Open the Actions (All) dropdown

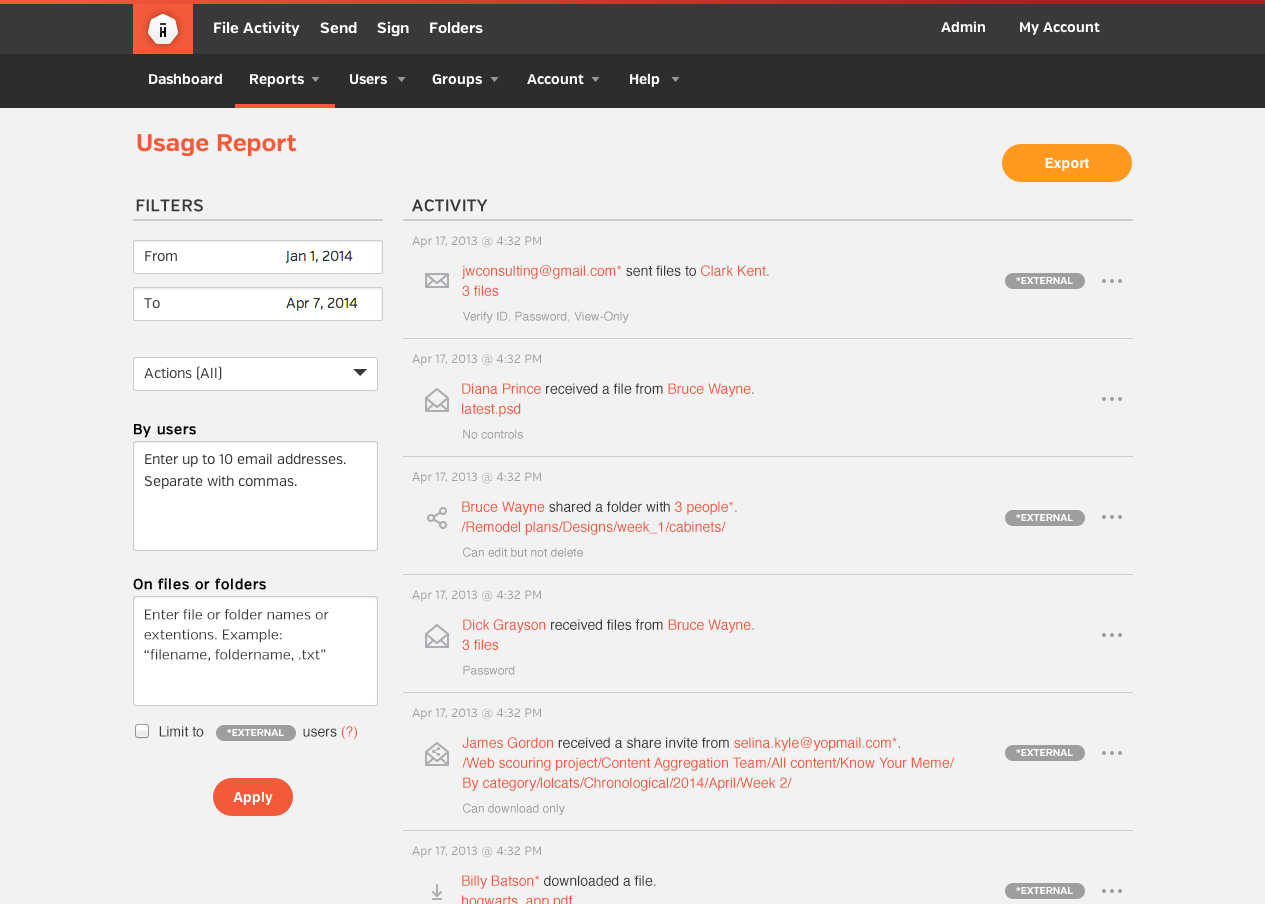tap(255, 373)
